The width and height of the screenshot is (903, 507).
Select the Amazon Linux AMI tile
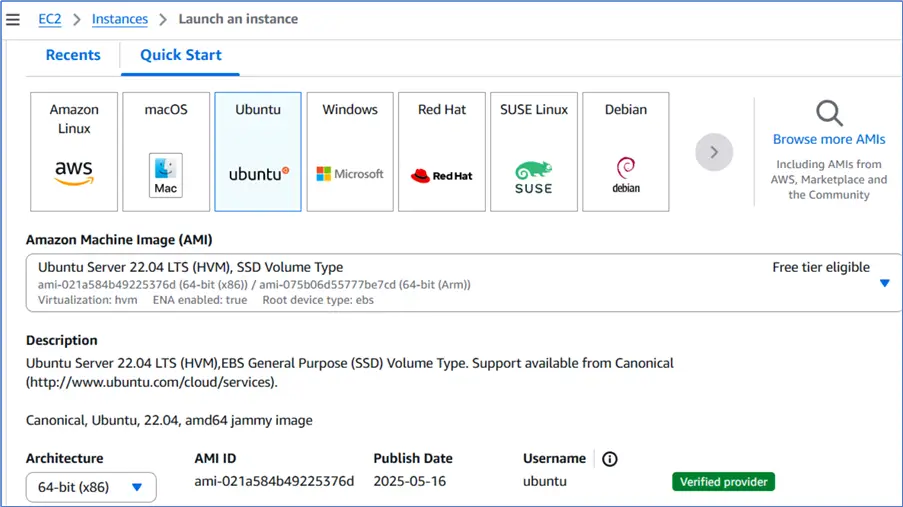(74, 152)
